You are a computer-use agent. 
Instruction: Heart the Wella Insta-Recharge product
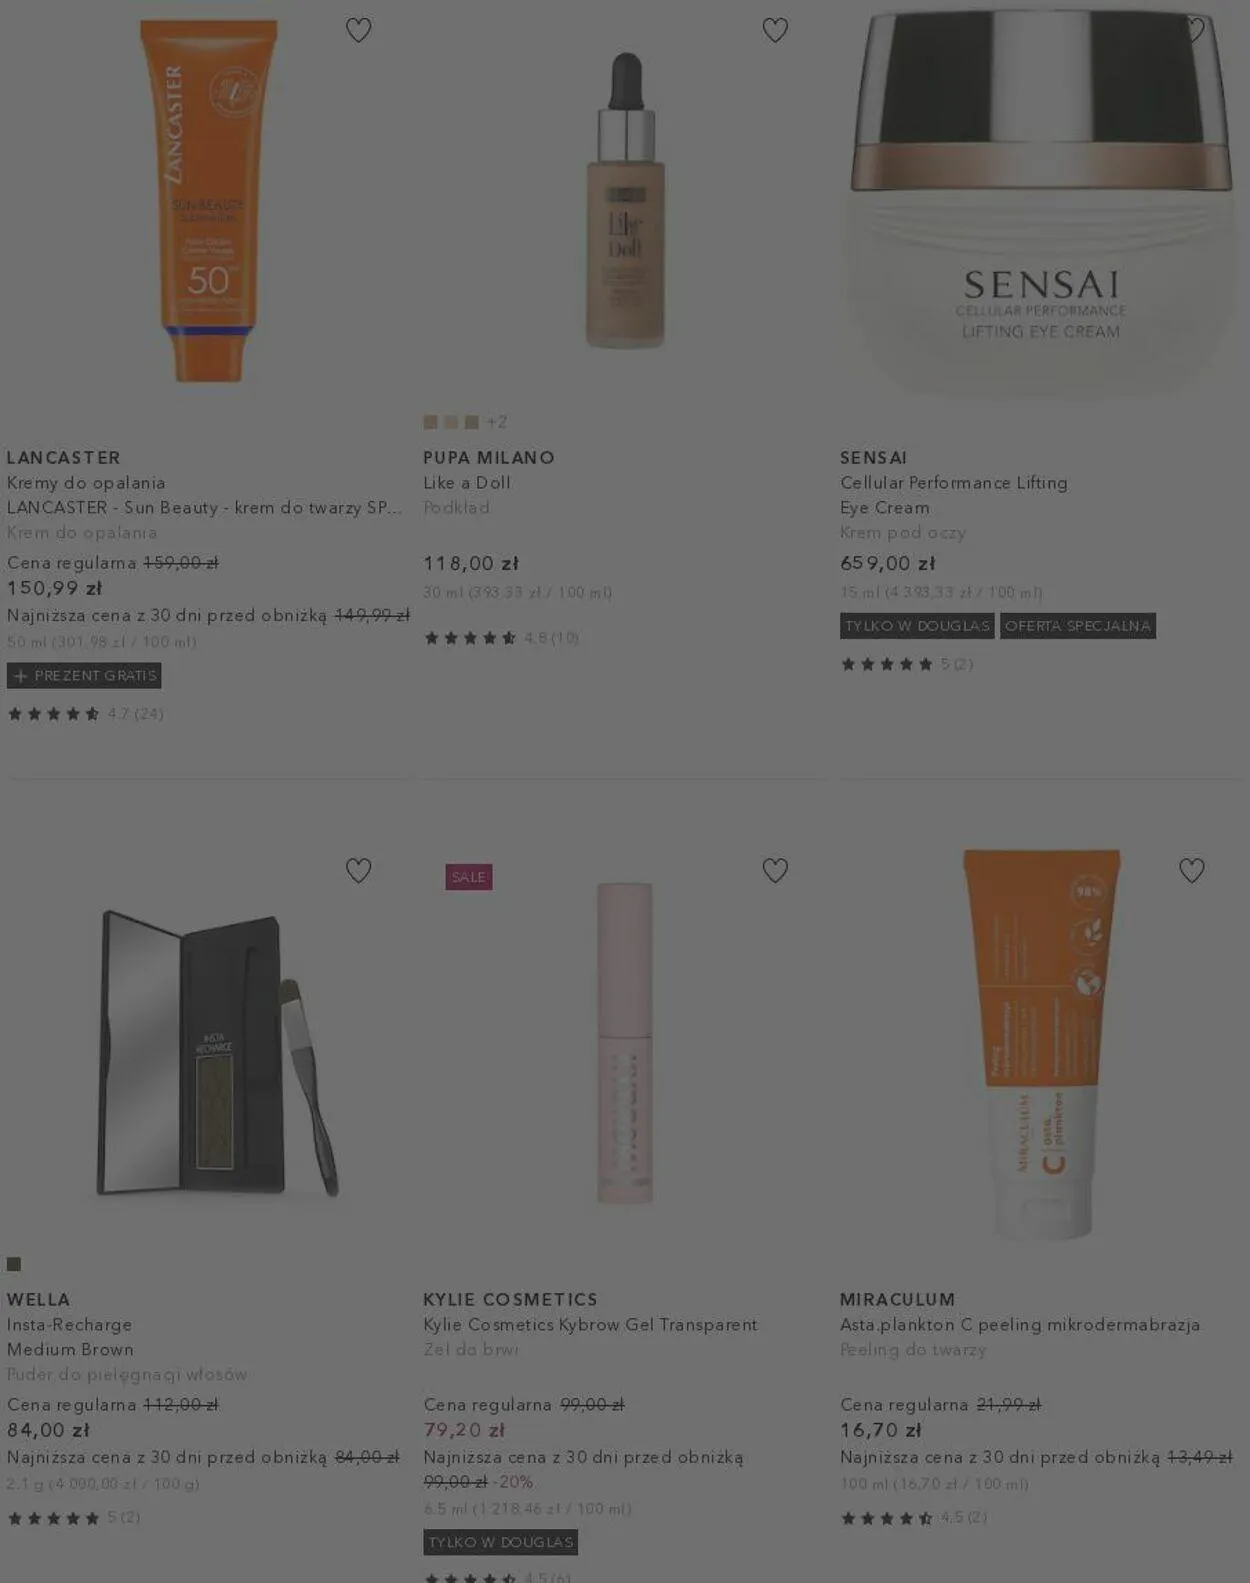pyautogui.click(x=358, y=871)
